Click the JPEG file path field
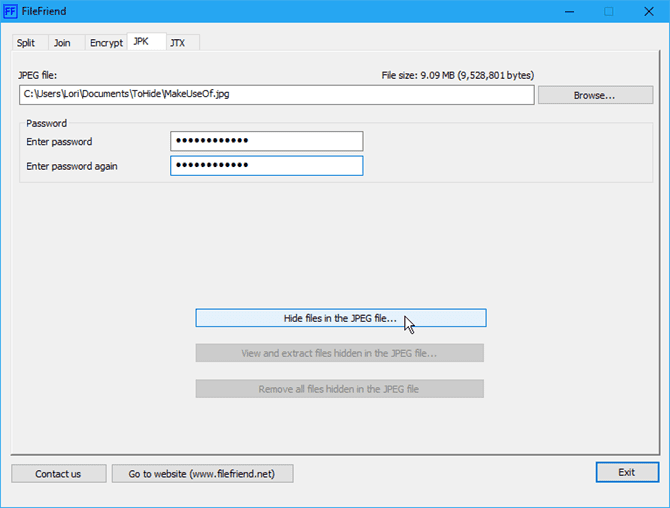The width and height of the screenshot is (670, 508). click(x=277, y=94)
